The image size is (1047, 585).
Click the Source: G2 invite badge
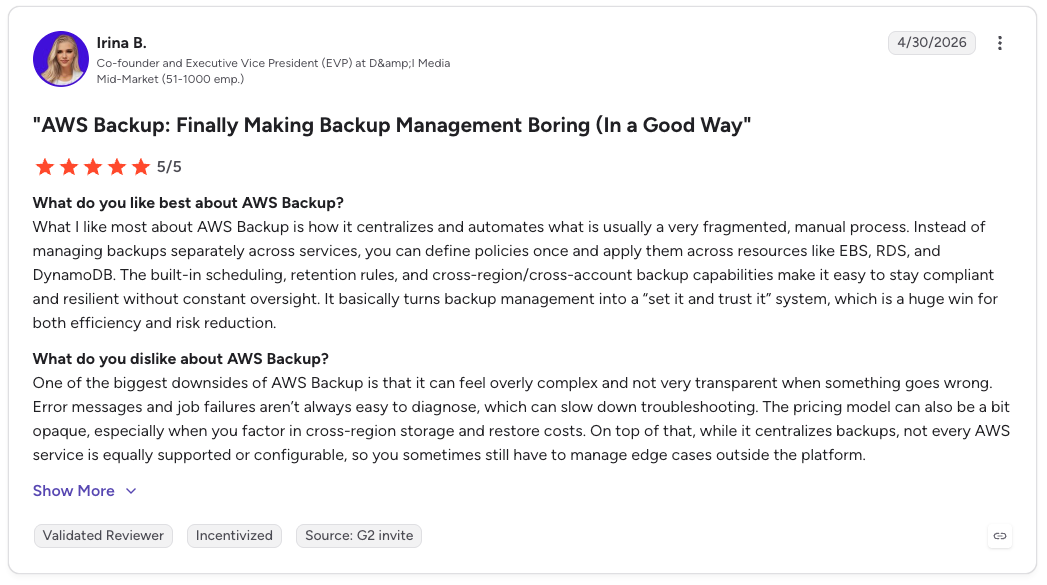(359, 536)
